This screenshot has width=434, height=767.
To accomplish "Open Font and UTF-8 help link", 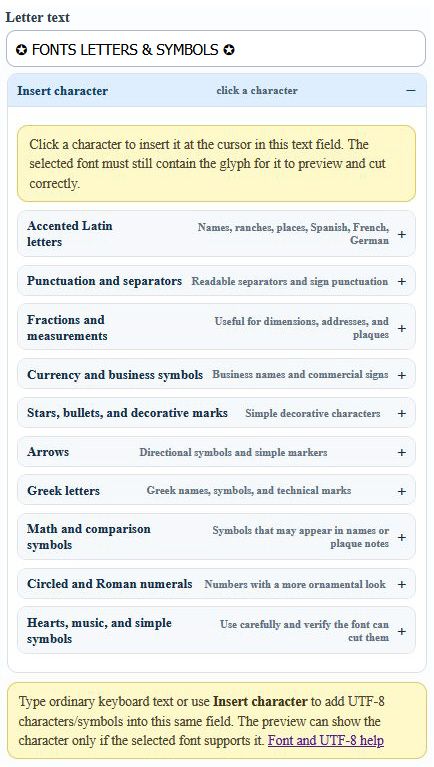I will 325,741.
